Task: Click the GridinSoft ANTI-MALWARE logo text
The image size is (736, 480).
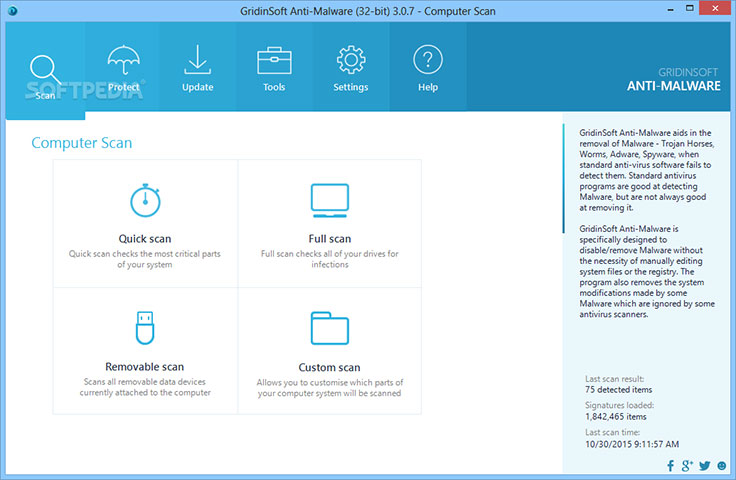Action: pos(674,80)
